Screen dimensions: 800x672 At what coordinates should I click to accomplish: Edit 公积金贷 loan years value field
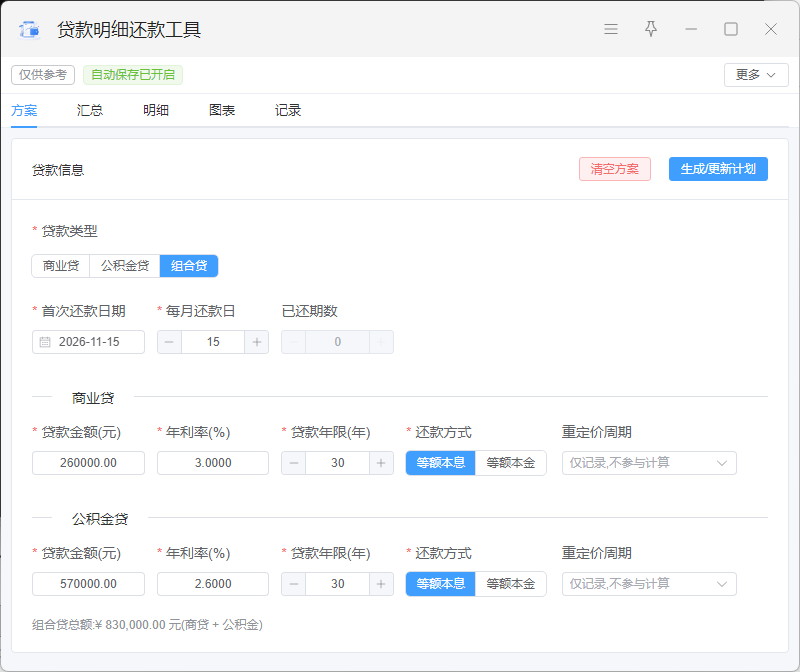(337, 584)
